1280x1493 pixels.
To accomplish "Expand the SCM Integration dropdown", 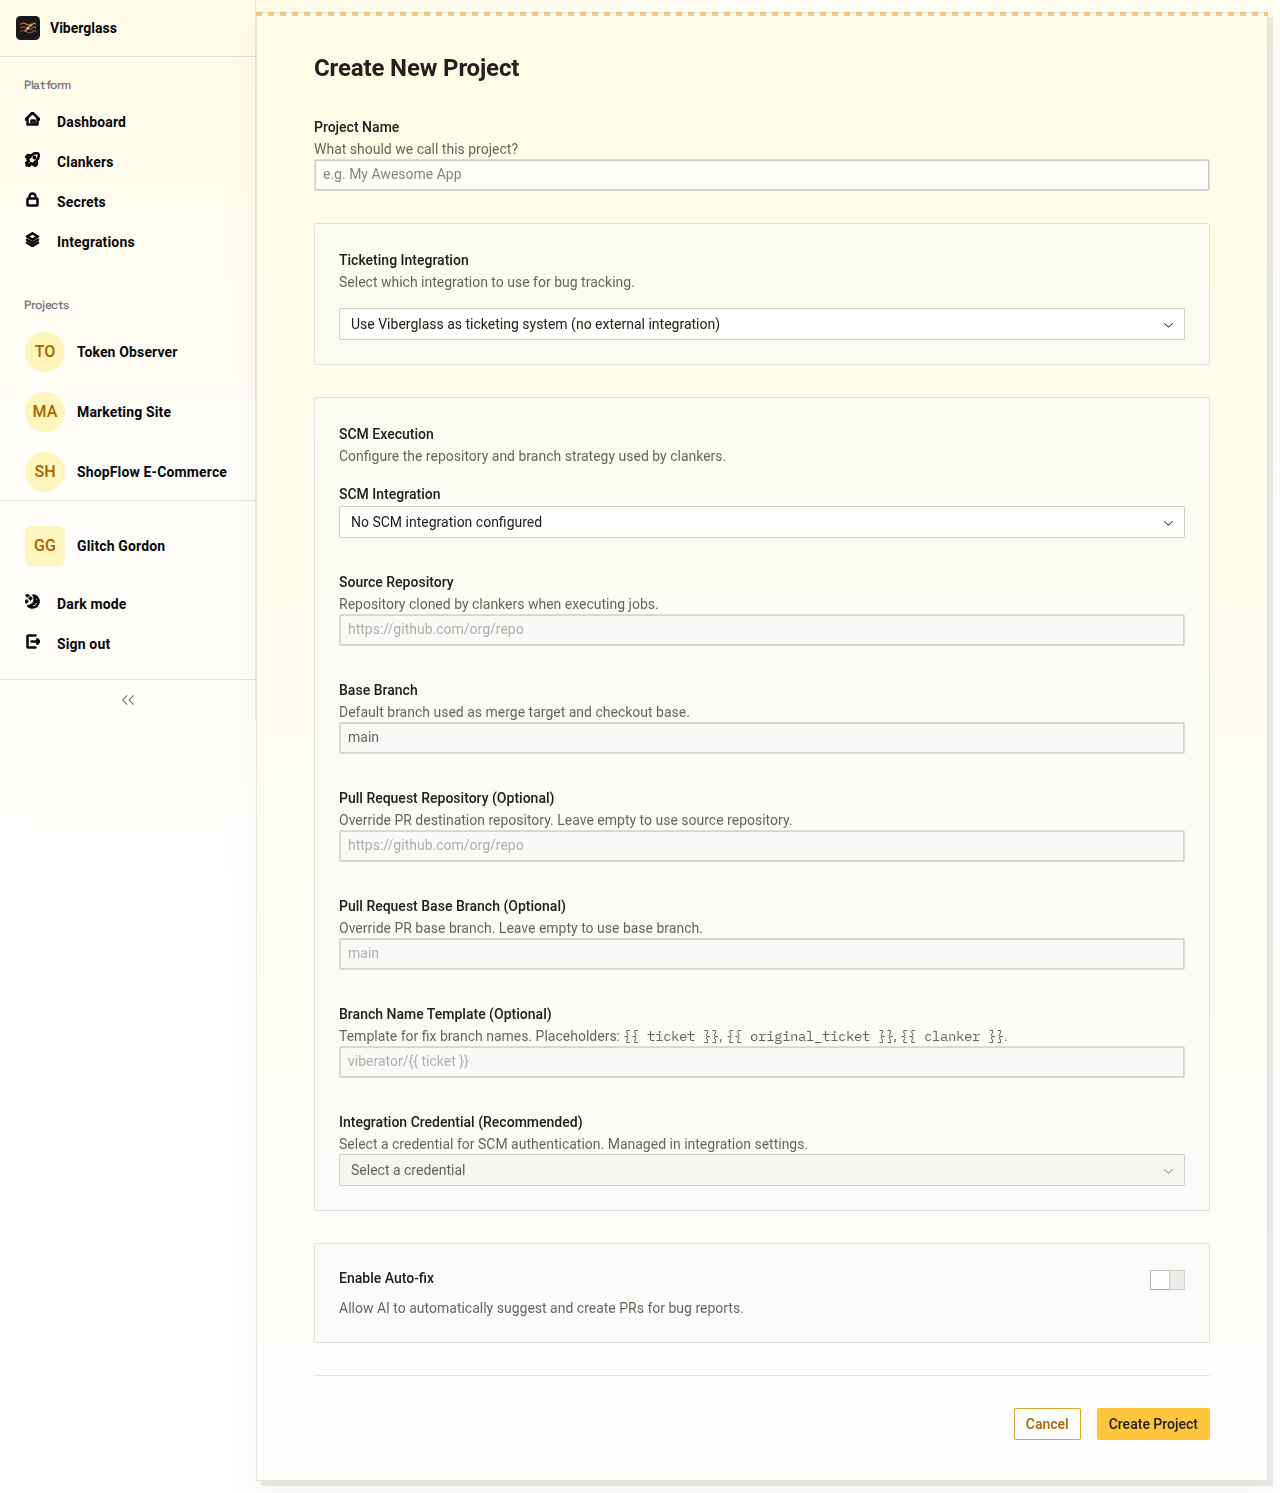I will click(x=761, y=522).
